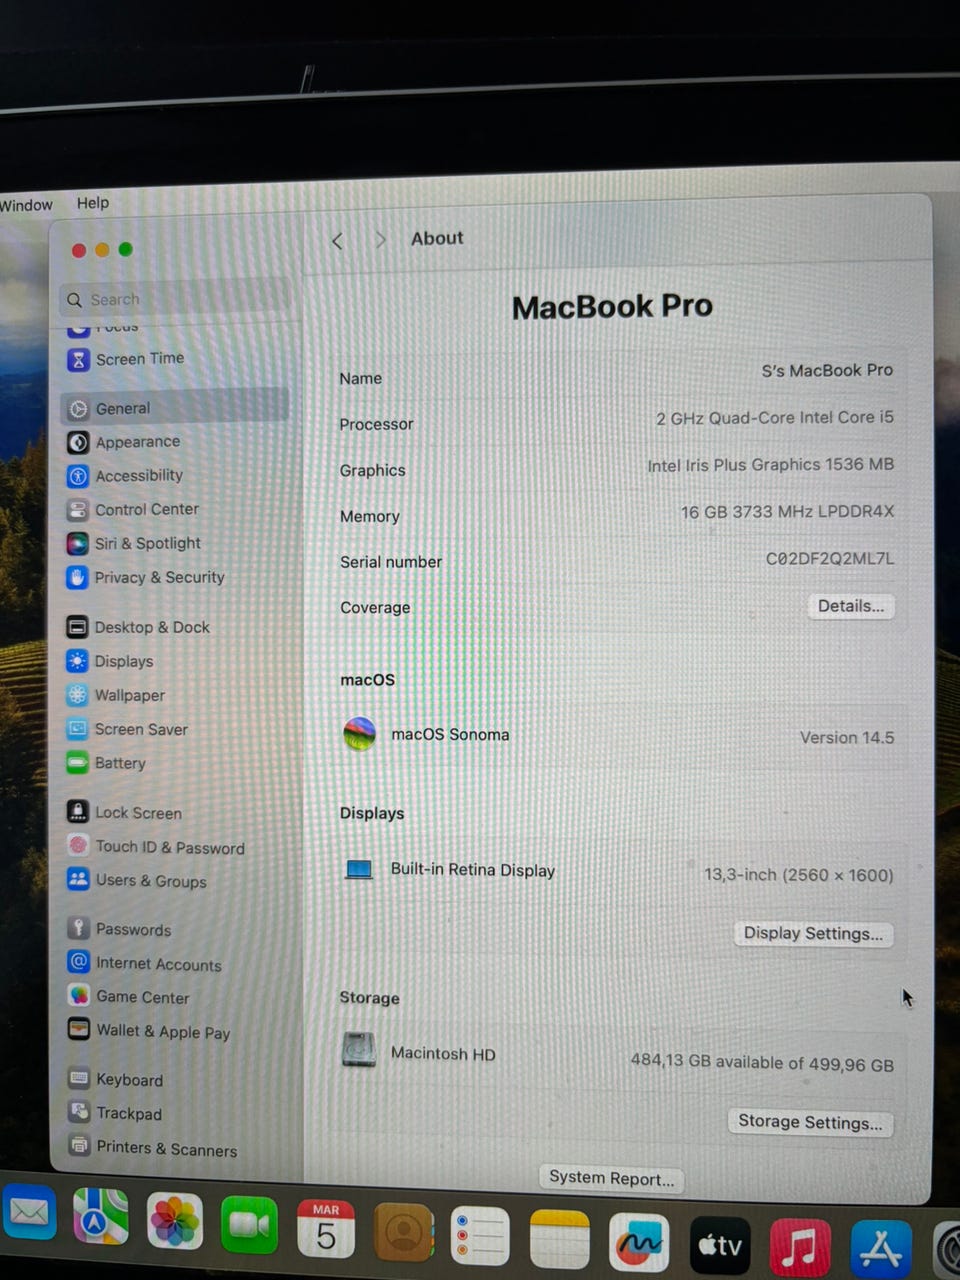Open Internet Accounts settings

(x=145, y=964)
